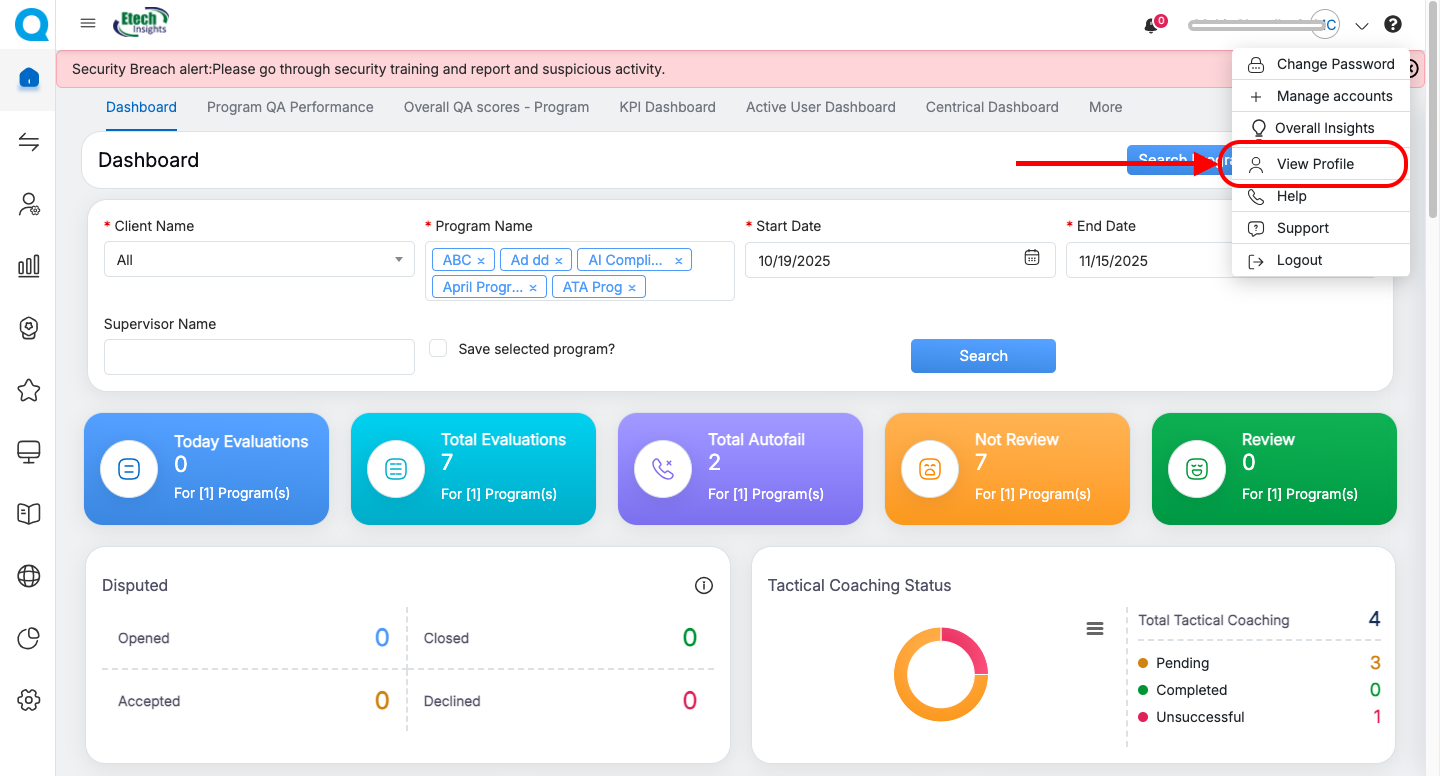Viewport: 1440px width, 776px height.
Task: Select Logout from the user menu
Action: pos(1299,260)
